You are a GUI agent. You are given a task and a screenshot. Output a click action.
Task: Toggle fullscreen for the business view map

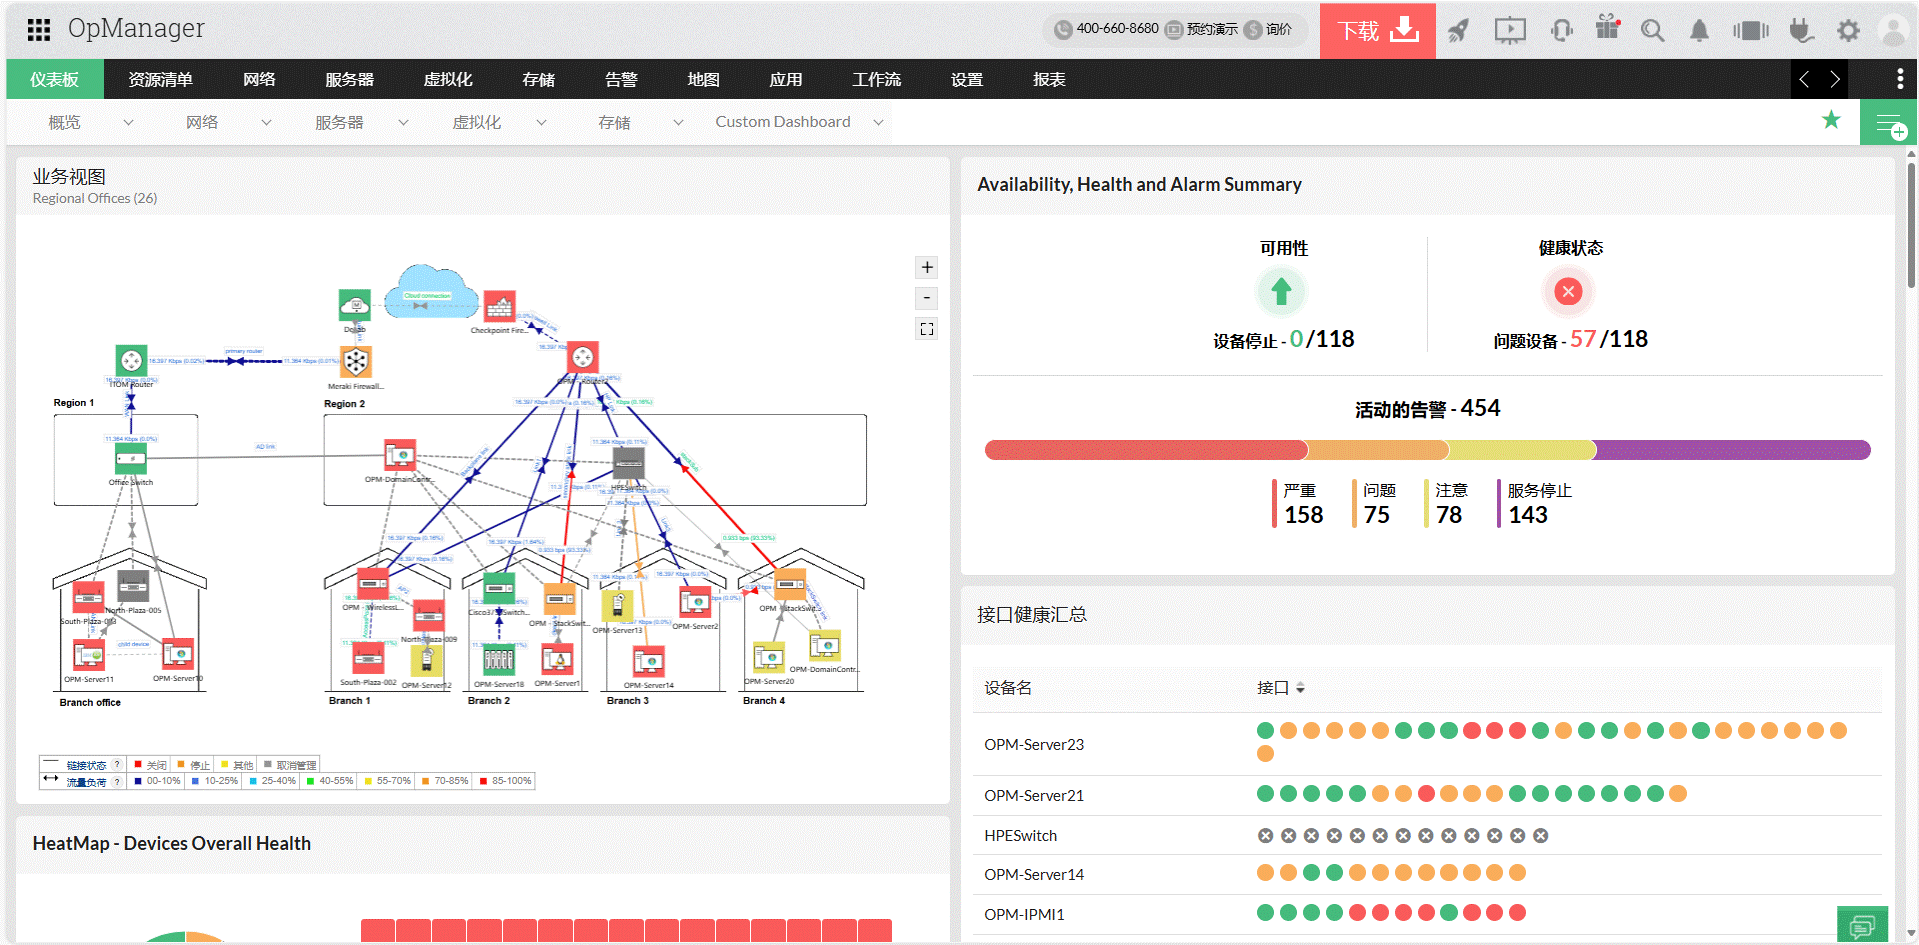click(x=927, y=329)
